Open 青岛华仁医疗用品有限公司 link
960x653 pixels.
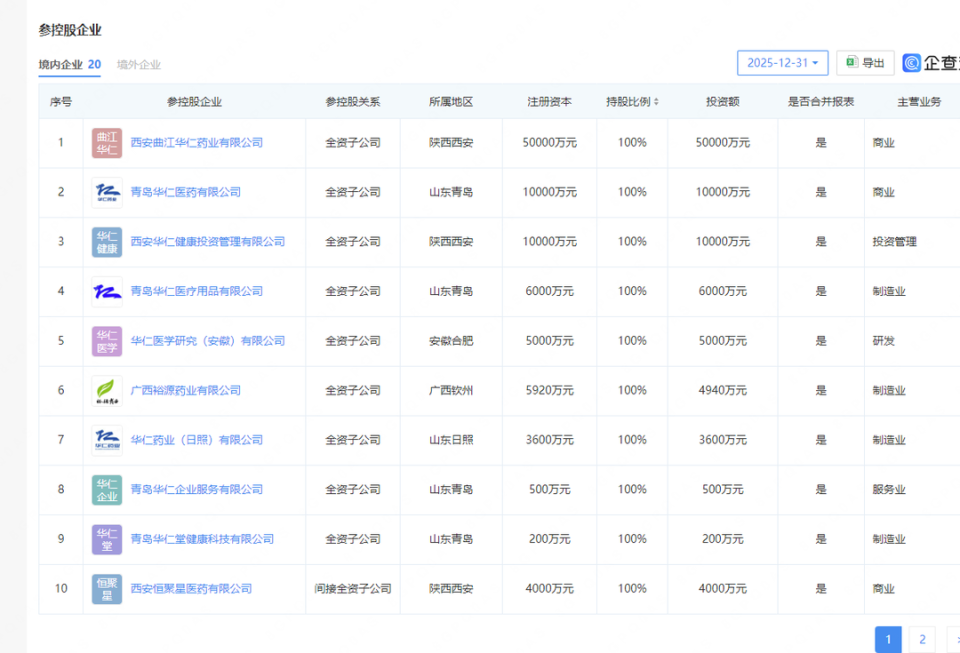(197, 291)
